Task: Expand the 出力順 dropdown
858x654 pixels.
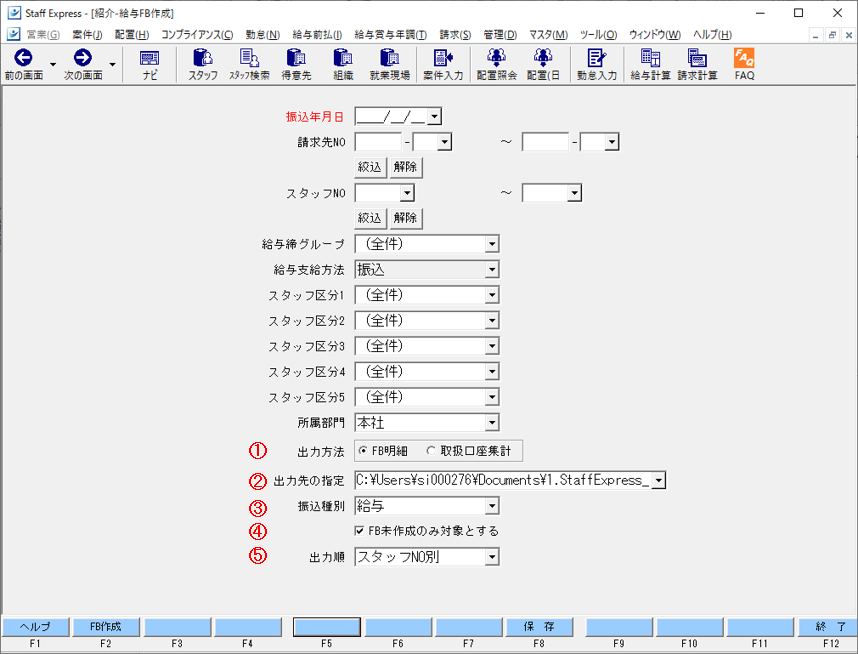Action: pos(492,557)
